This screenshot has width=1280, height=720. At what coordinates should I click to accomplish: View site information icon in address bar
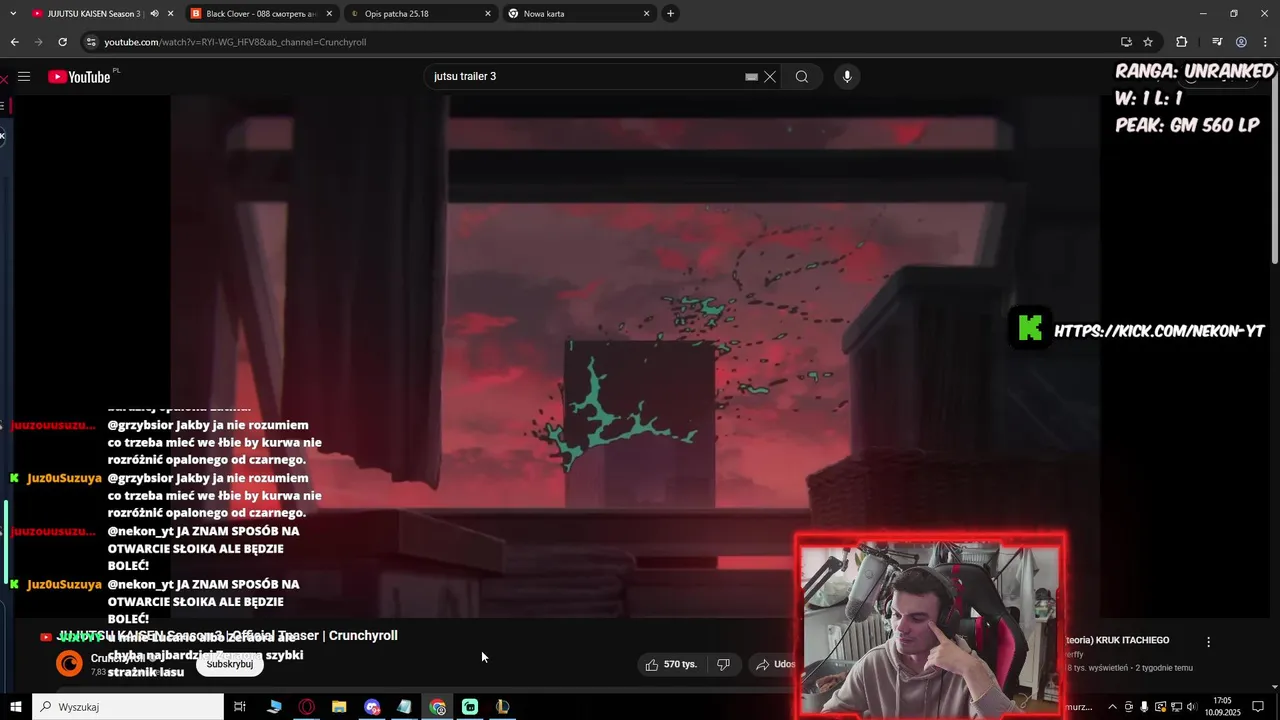pyautogui.click(x=91, y=42)
